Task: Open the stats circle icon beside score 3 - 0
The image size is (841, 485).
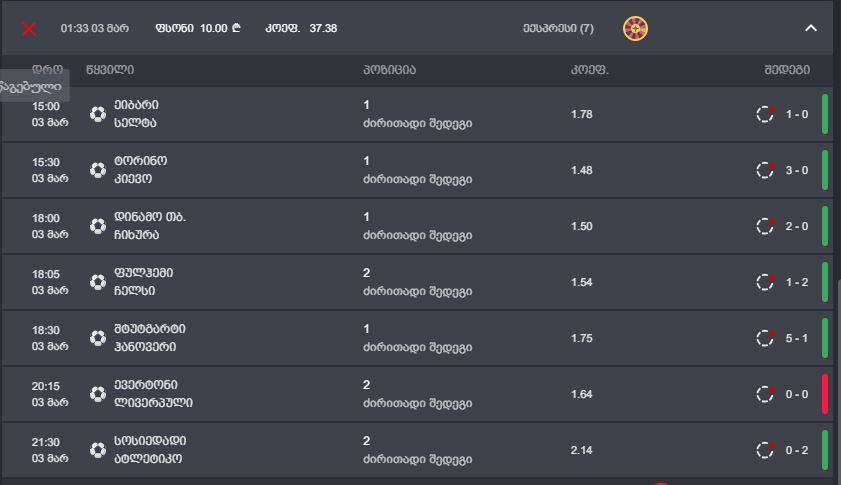Action: click(765, 170)
